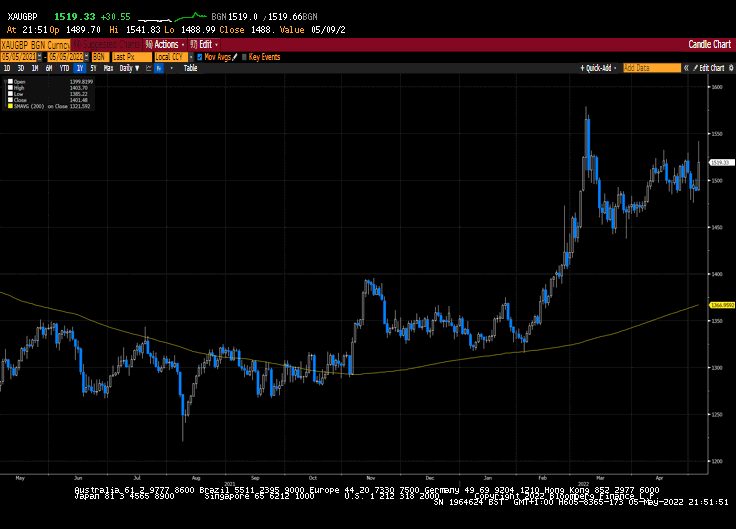Click the 1519.33 last price axis tag
This screenshot has height=529, width=736.
[x=721, y=162]
